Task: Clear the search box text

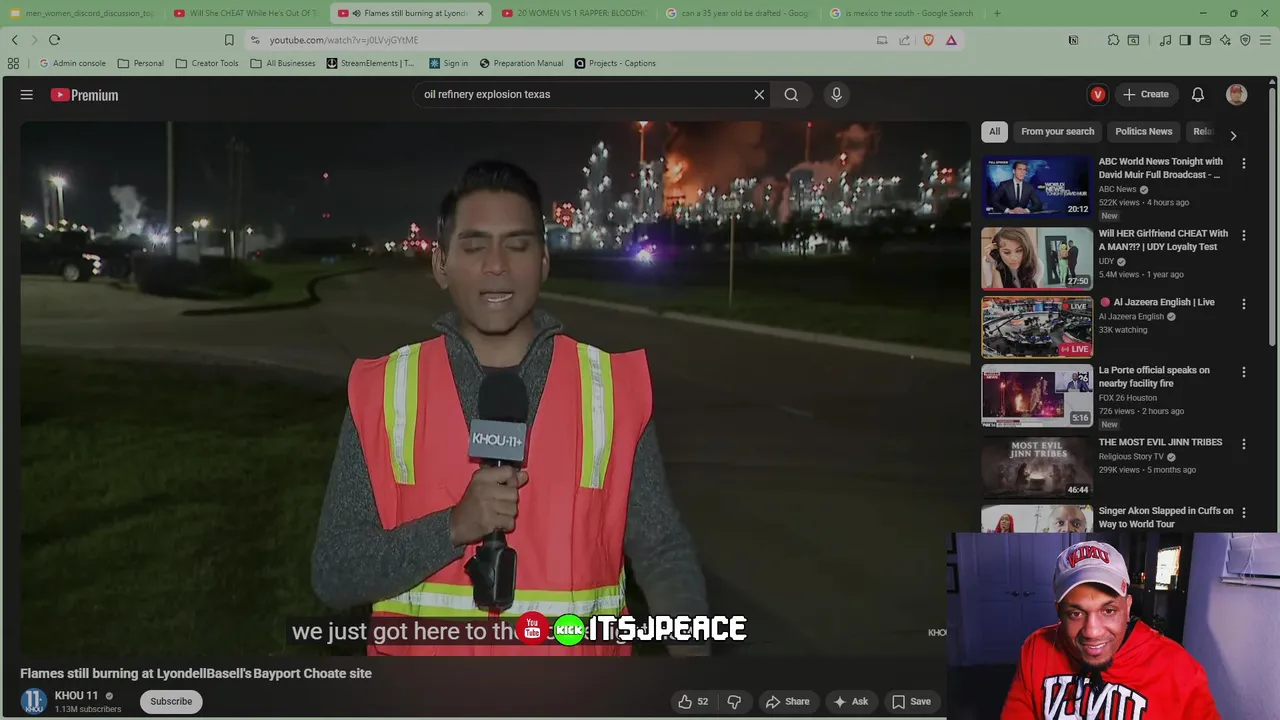Action: click(759, 95)
